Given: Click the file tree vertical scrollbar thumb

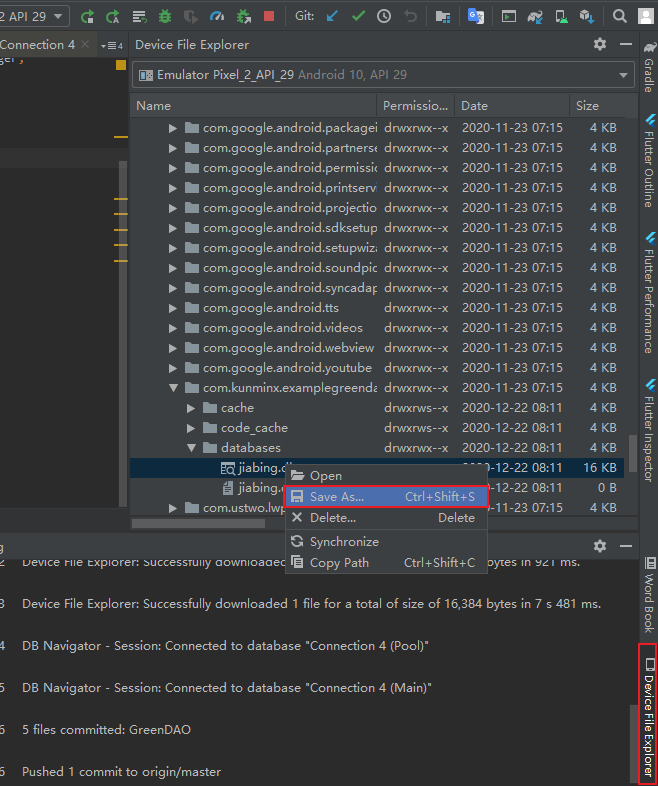Looking at the screenshot, I should pos(633,453).
